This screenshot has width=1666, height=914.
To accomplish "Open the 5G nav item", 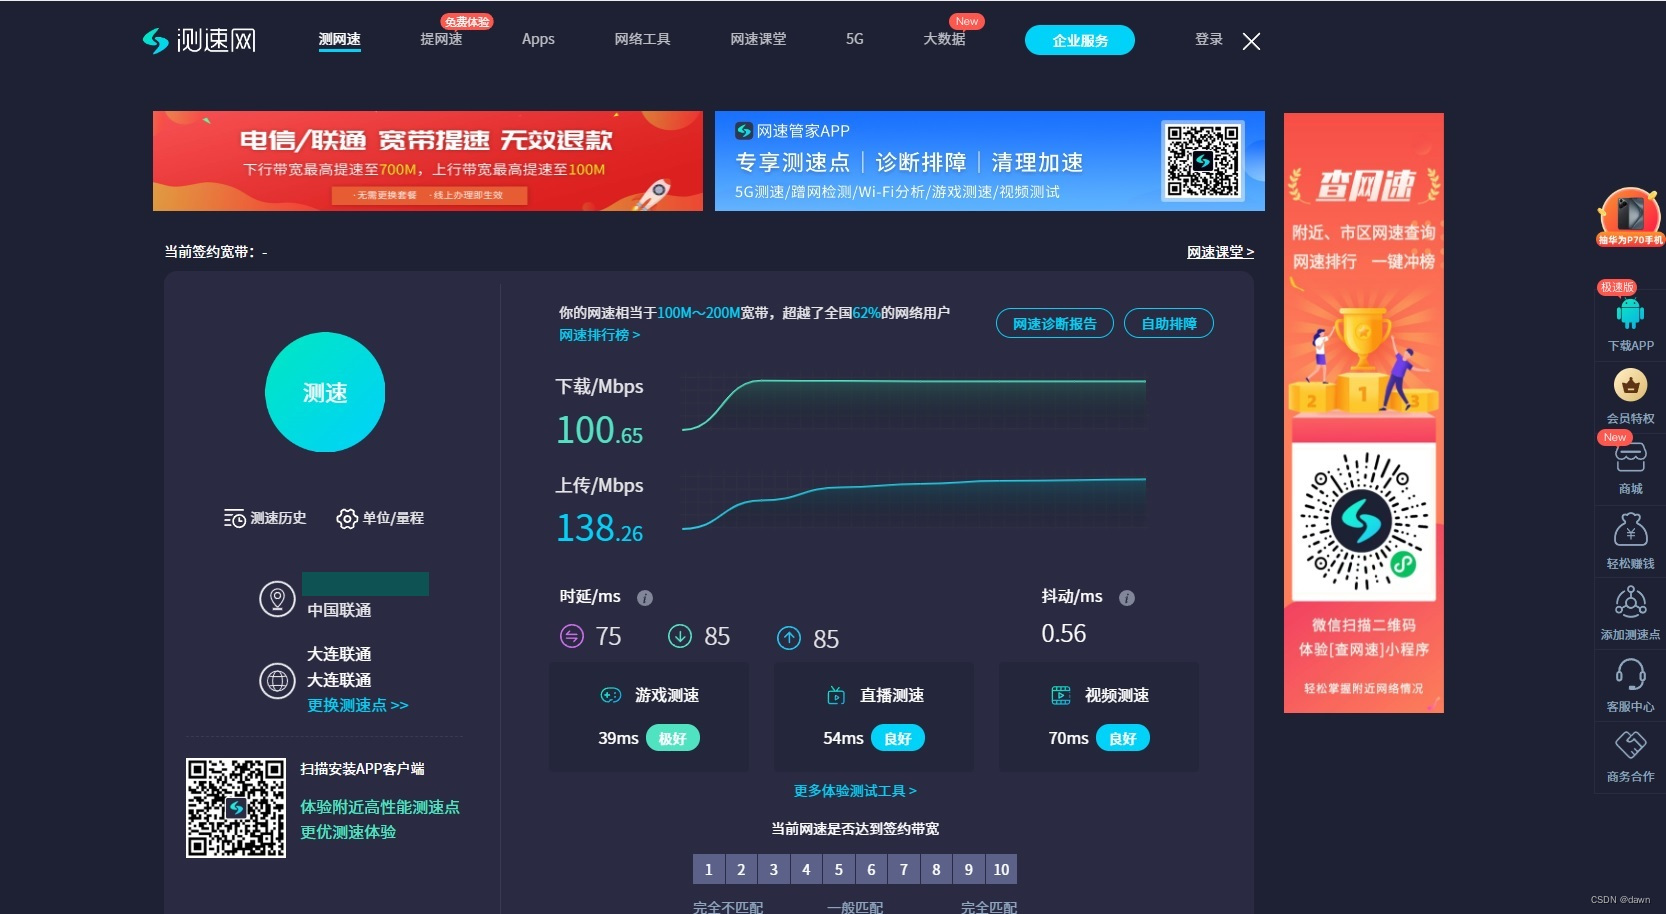I will click(x=855, y=39).
